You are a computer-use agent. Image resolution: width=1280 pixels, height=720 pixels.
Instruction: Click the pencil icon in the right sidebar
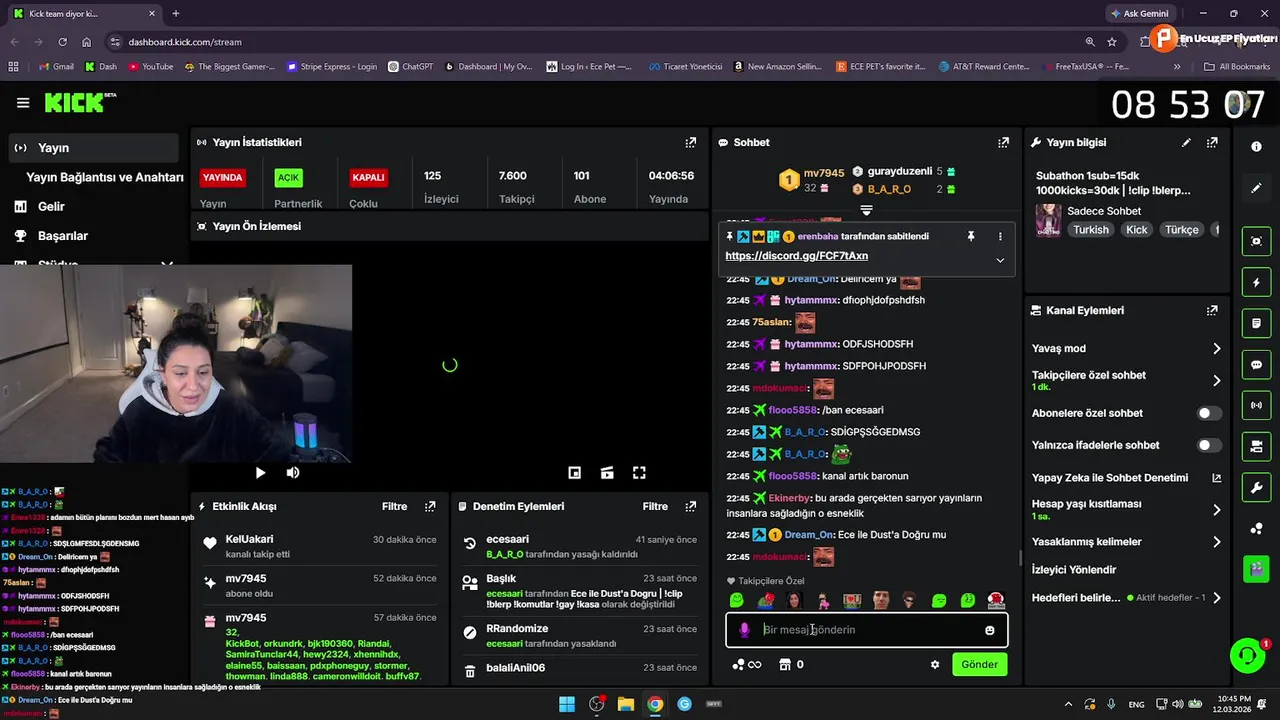[x=1256, y=188]
